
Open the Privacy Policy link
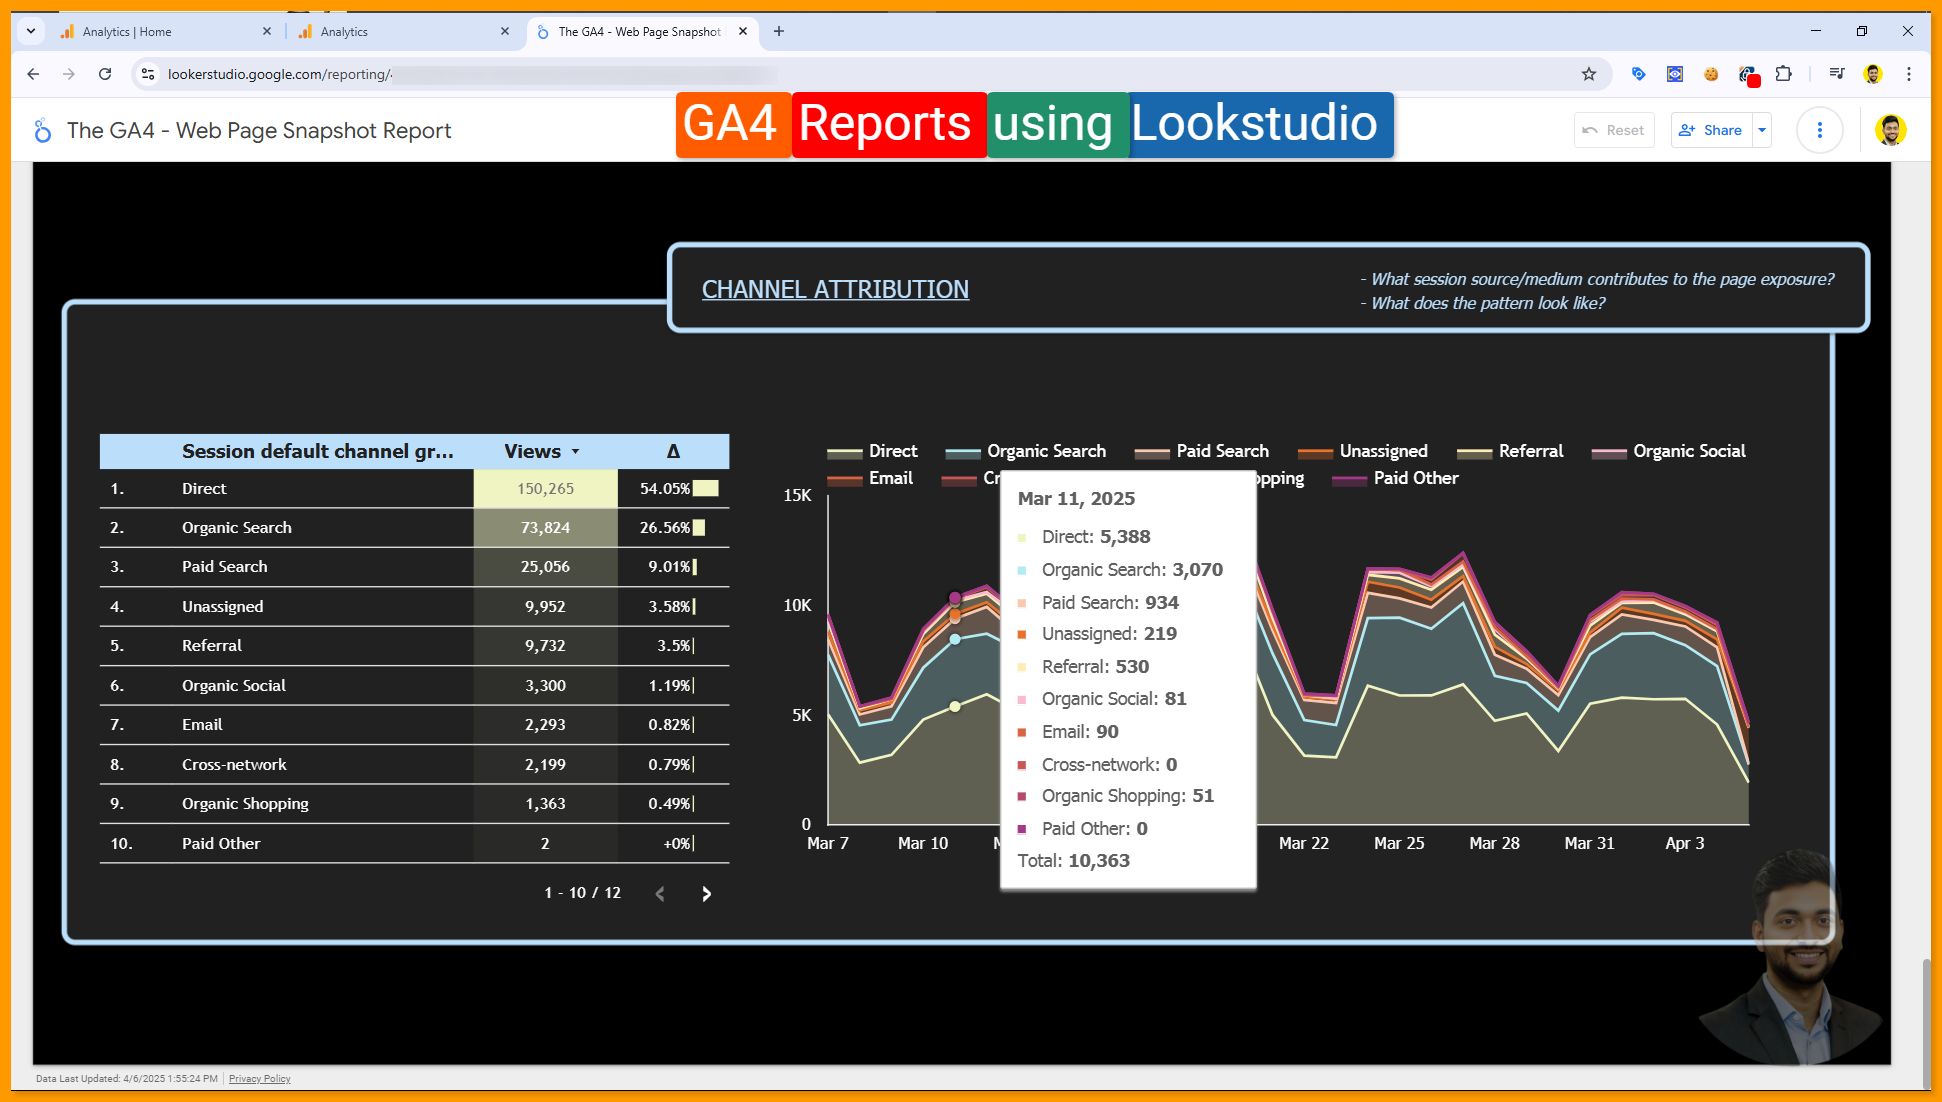[259, 1078]
